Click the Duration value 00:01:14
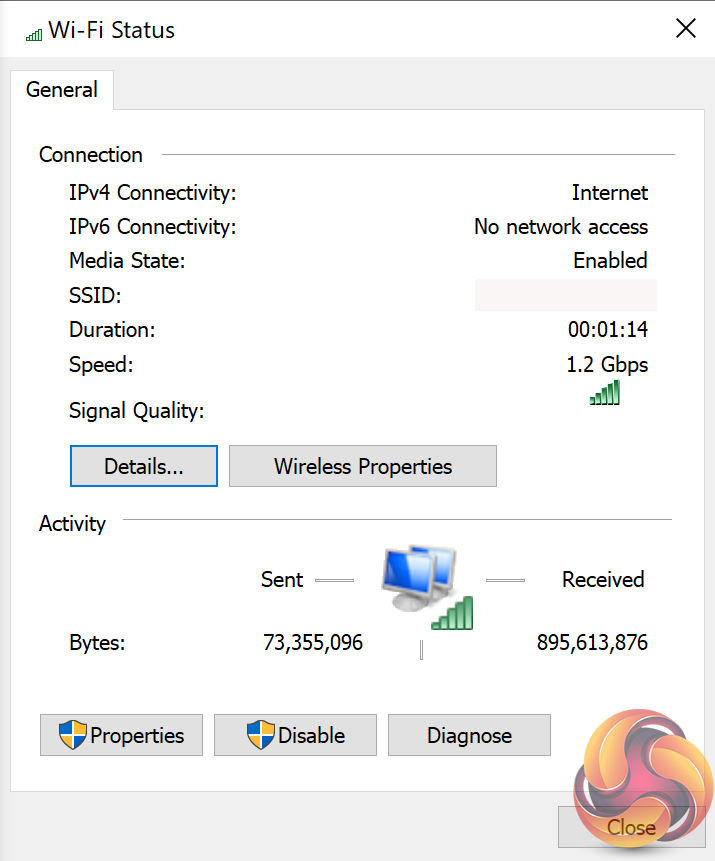715x861 pixels. click(608, 329)
